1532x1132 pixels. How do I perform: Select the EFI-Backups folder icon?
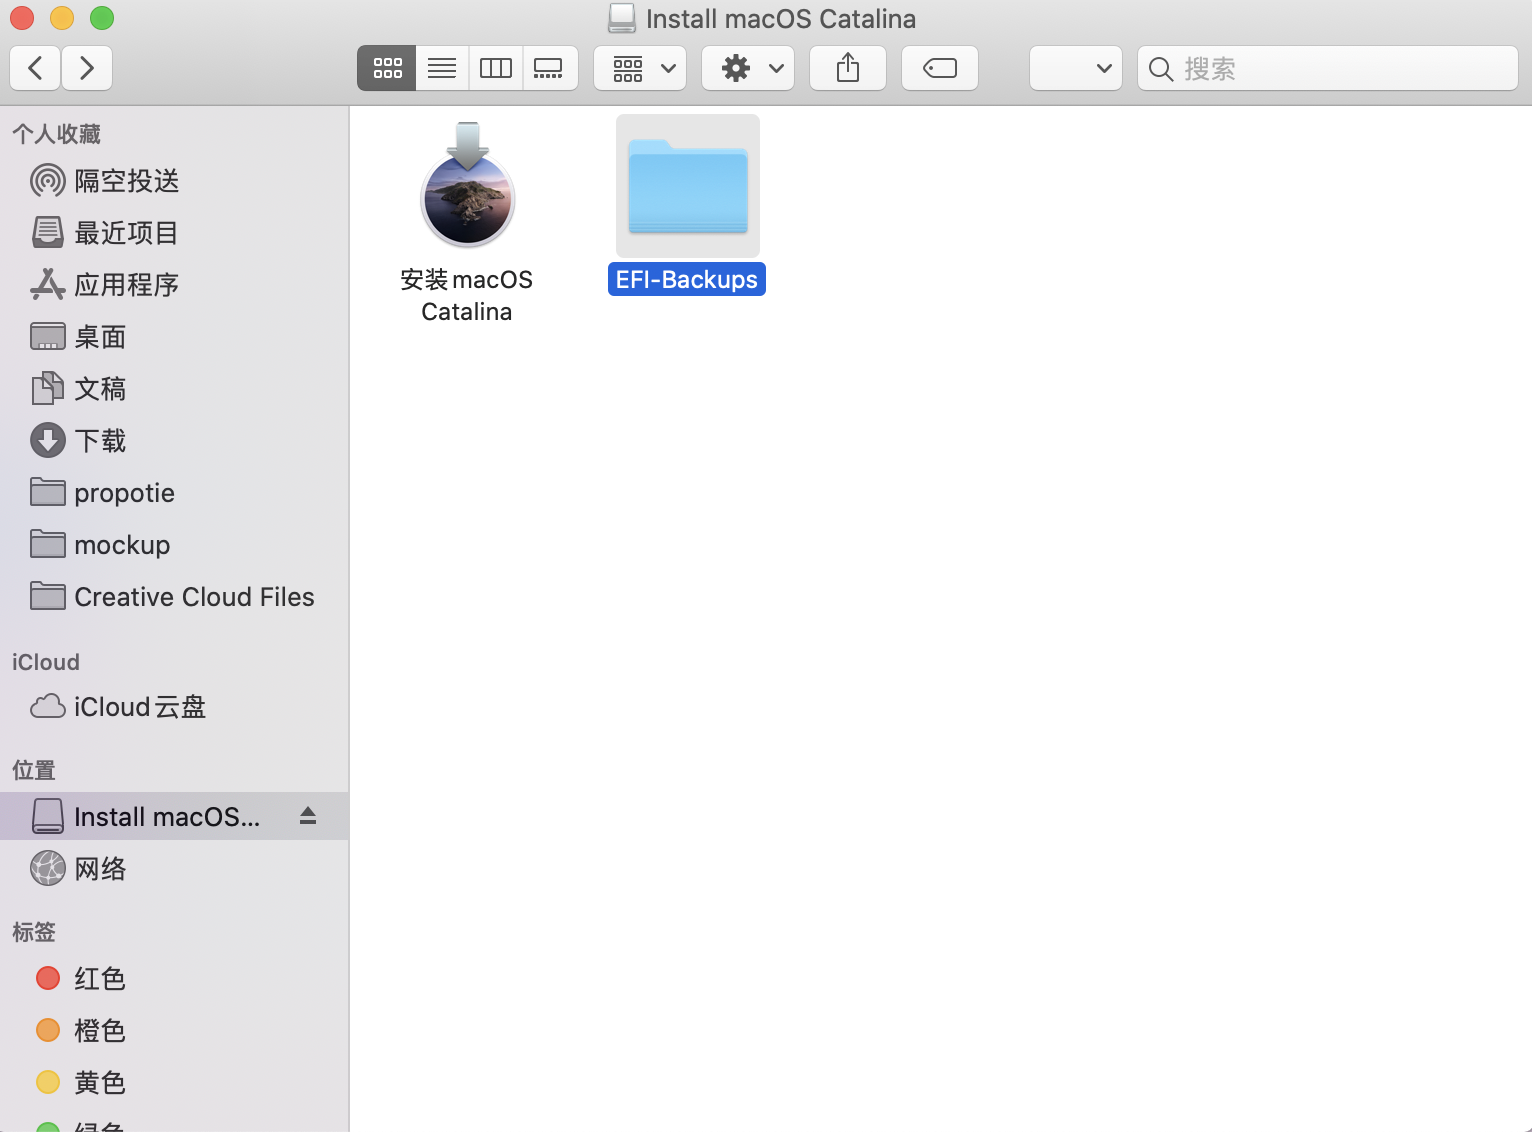(688, 186)
